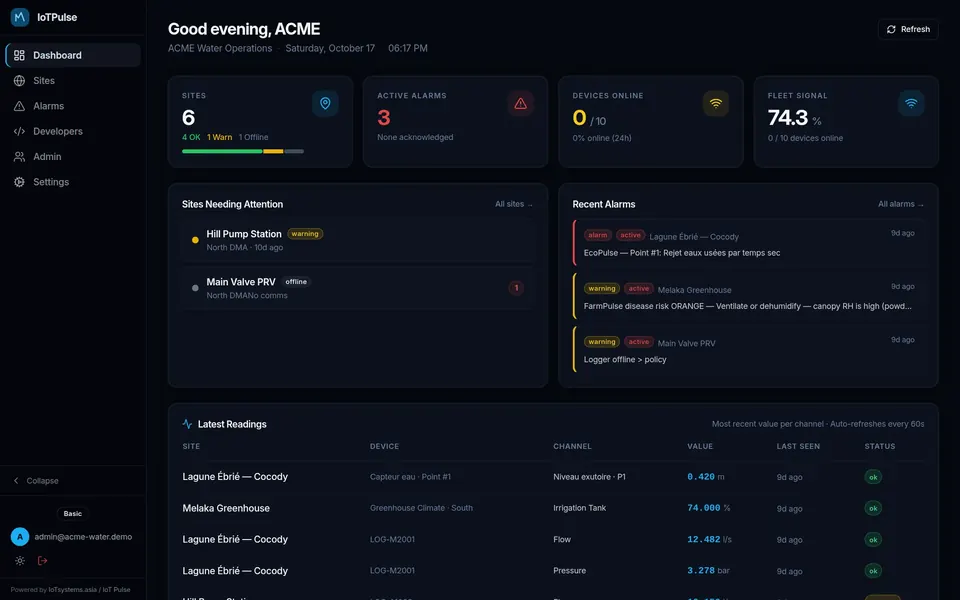Click Capteur eau · Point #1 device

point(410,477)
